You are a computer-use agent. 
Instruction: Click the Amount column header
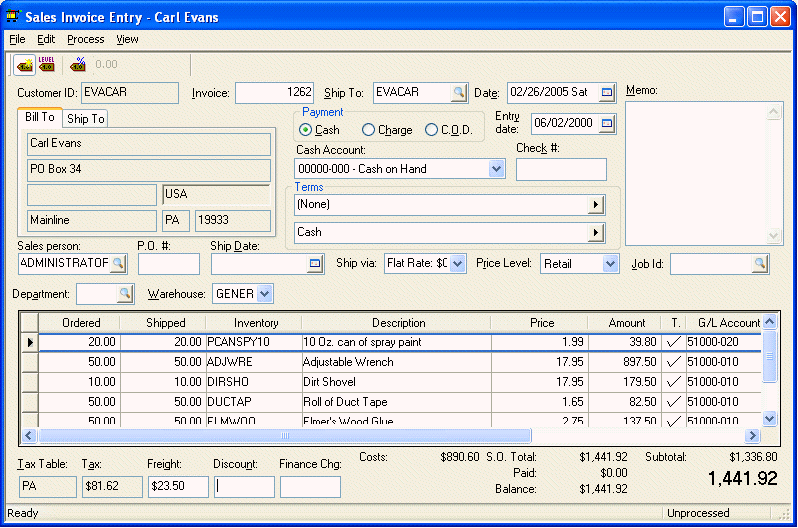624,323
